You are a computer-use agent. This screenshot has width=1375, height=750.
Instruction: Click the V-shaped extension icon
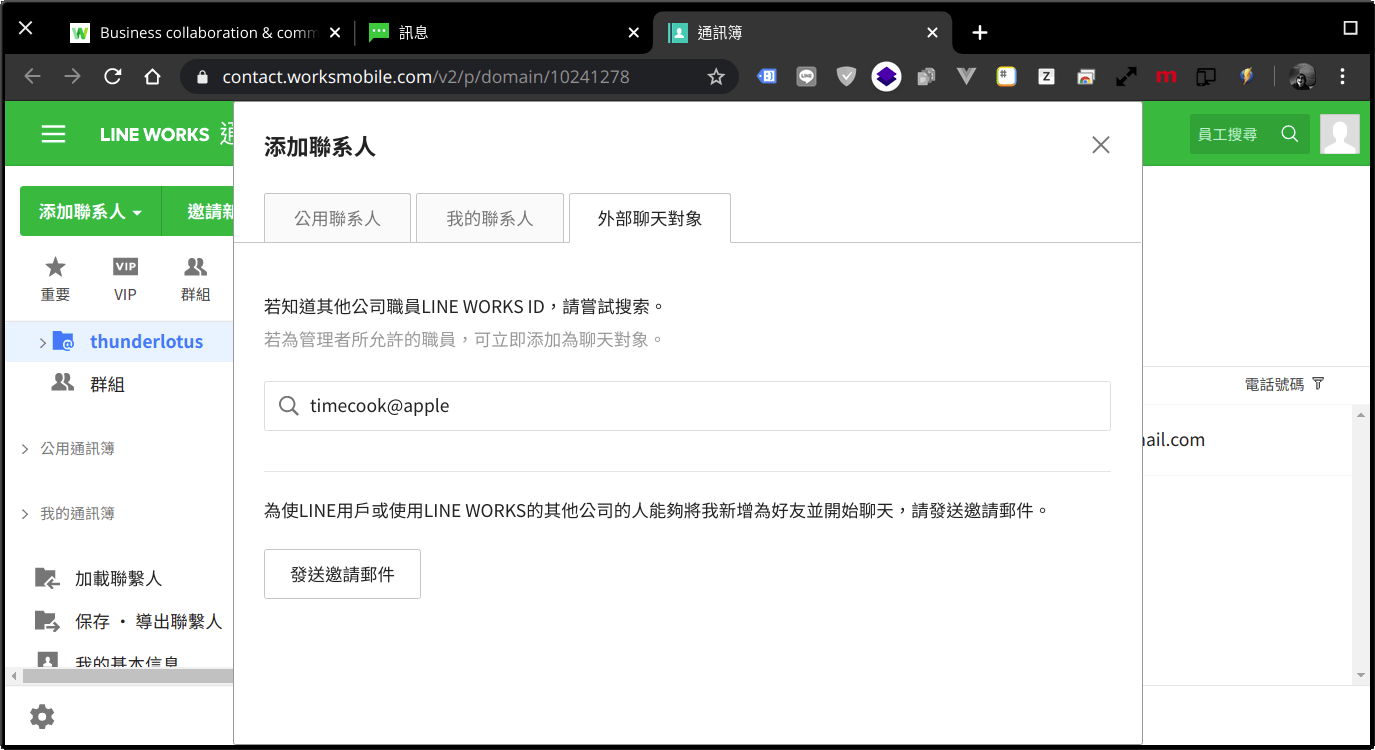point(966,76)
